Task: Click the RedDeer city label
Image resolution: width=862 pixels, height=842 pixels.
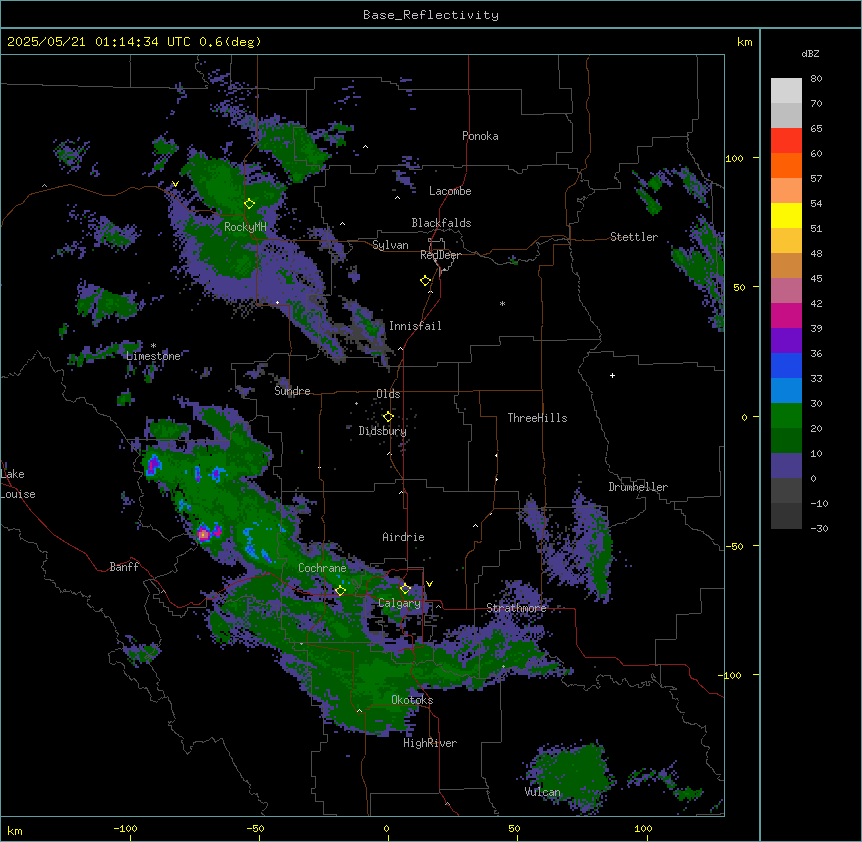Action: [x=440, y=255]
